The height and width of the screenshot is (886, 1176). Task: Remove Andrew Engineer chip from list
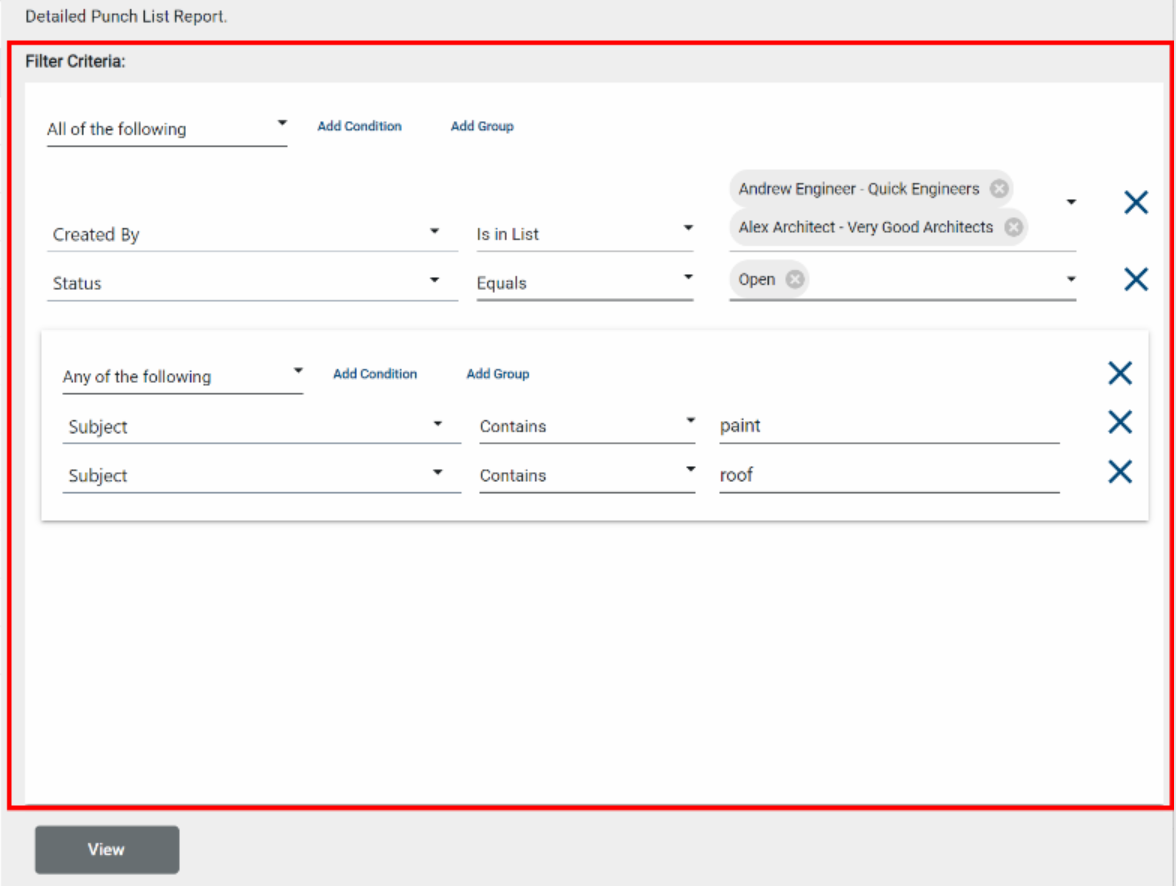(998, 189)
